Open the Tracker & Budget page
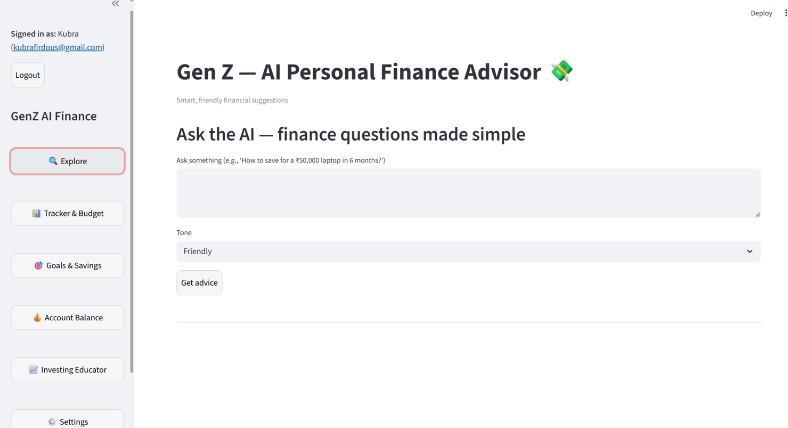This screenshot has width=788, height=428. point(68,213)
